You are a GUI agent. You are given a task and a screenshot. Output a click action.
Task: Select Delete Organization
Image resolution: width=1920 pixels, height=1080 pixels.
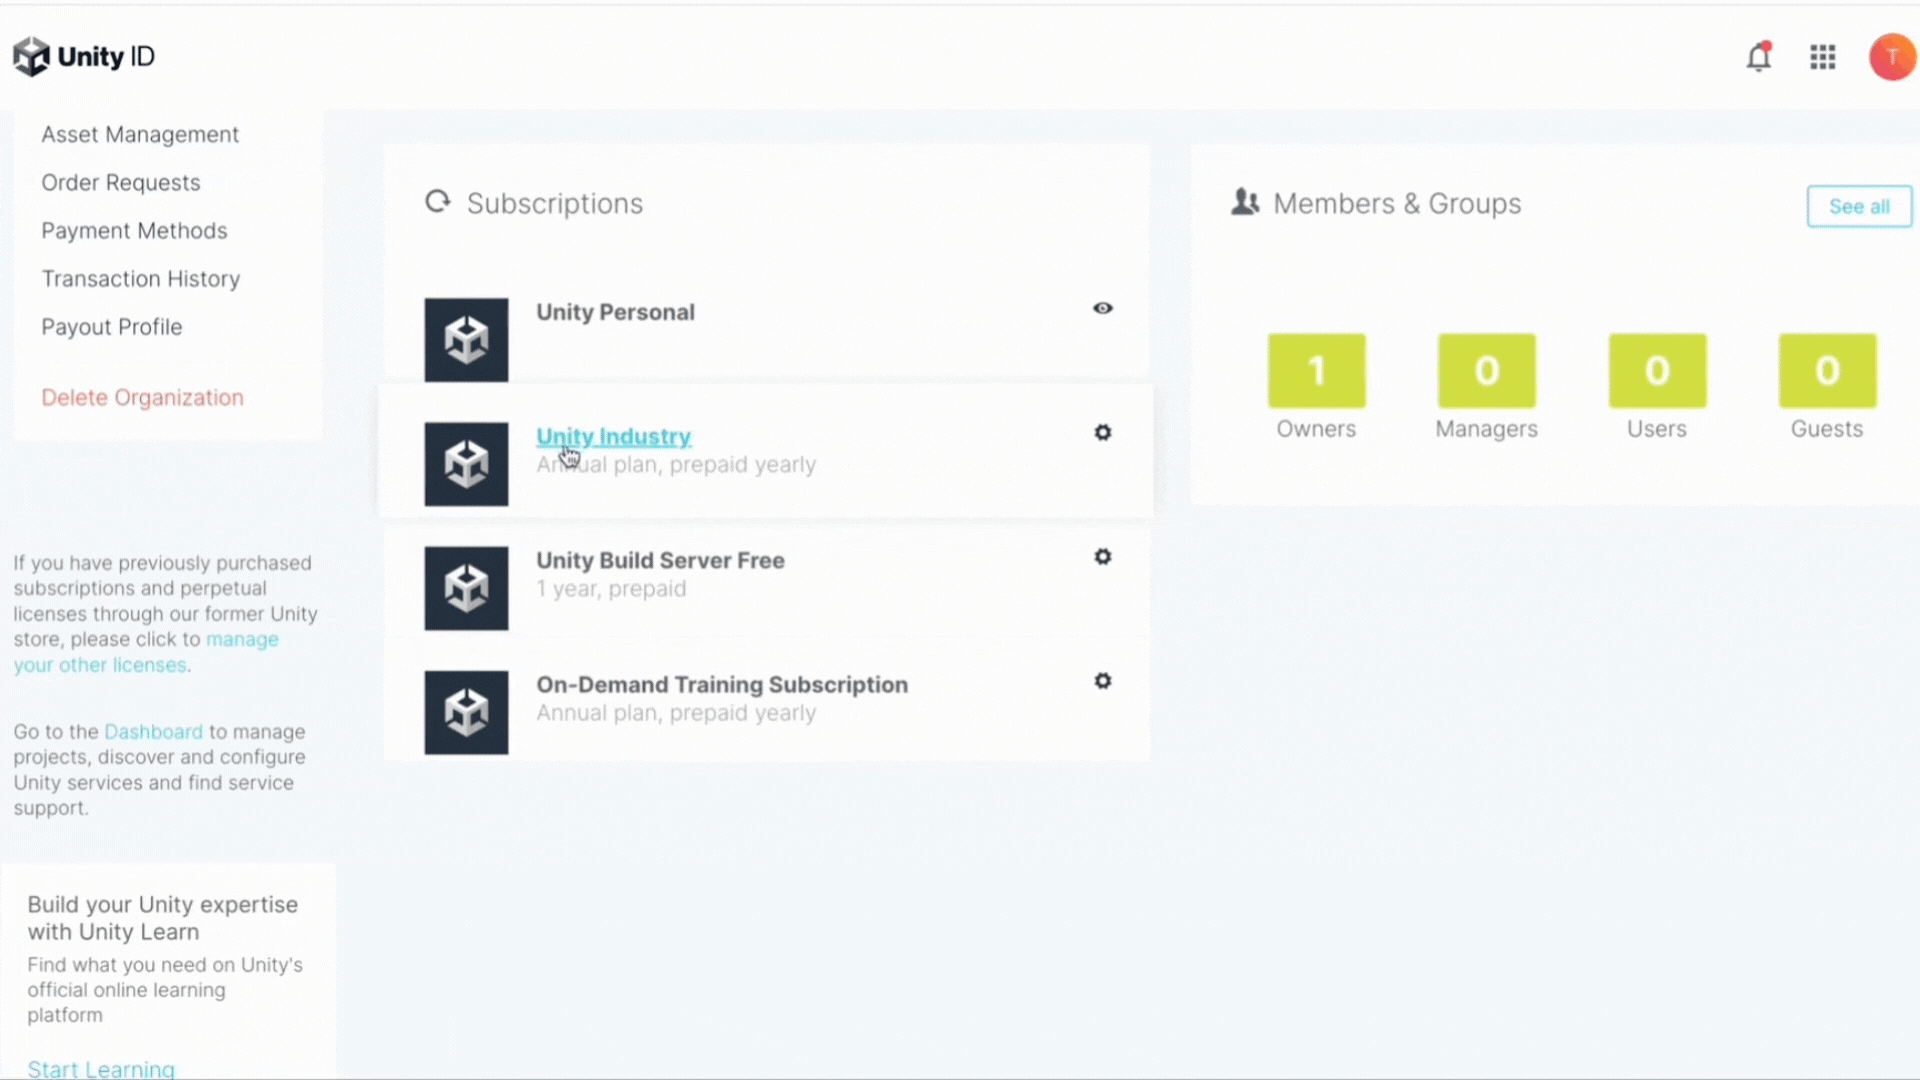pos(142,398)
